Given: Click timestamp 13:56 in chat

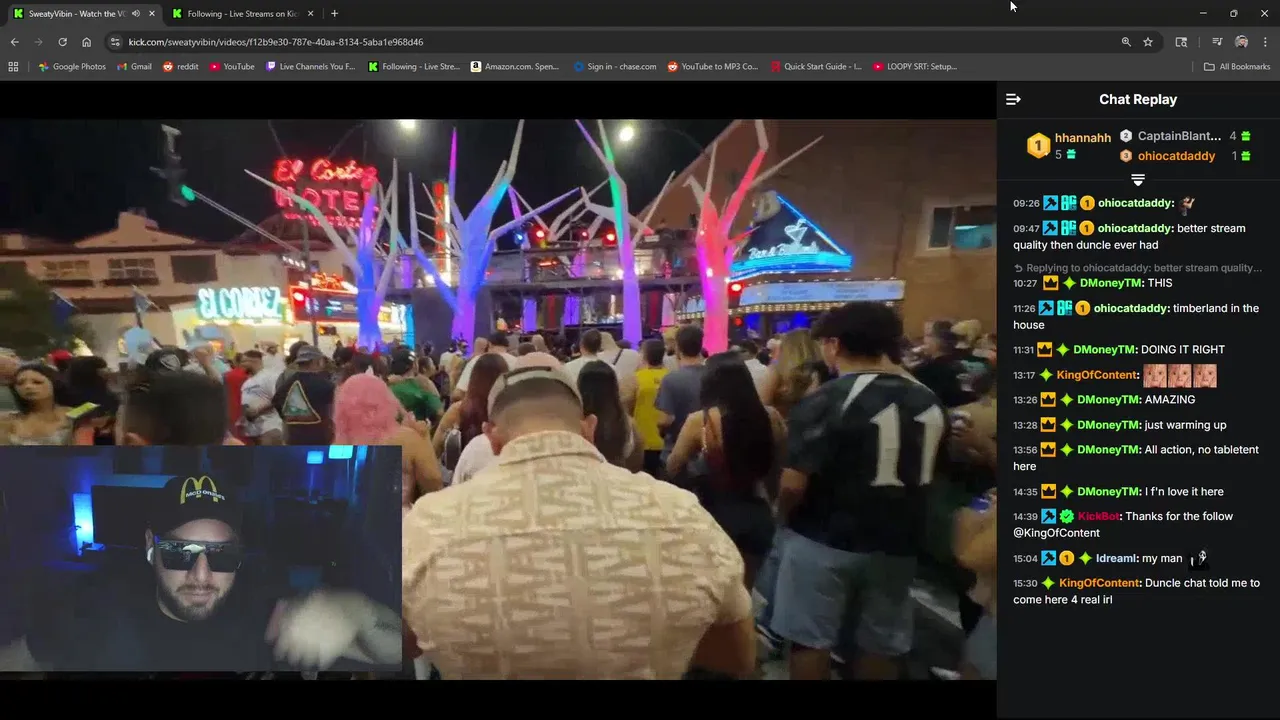Looking at the screenshot, I should (1025, 450).
